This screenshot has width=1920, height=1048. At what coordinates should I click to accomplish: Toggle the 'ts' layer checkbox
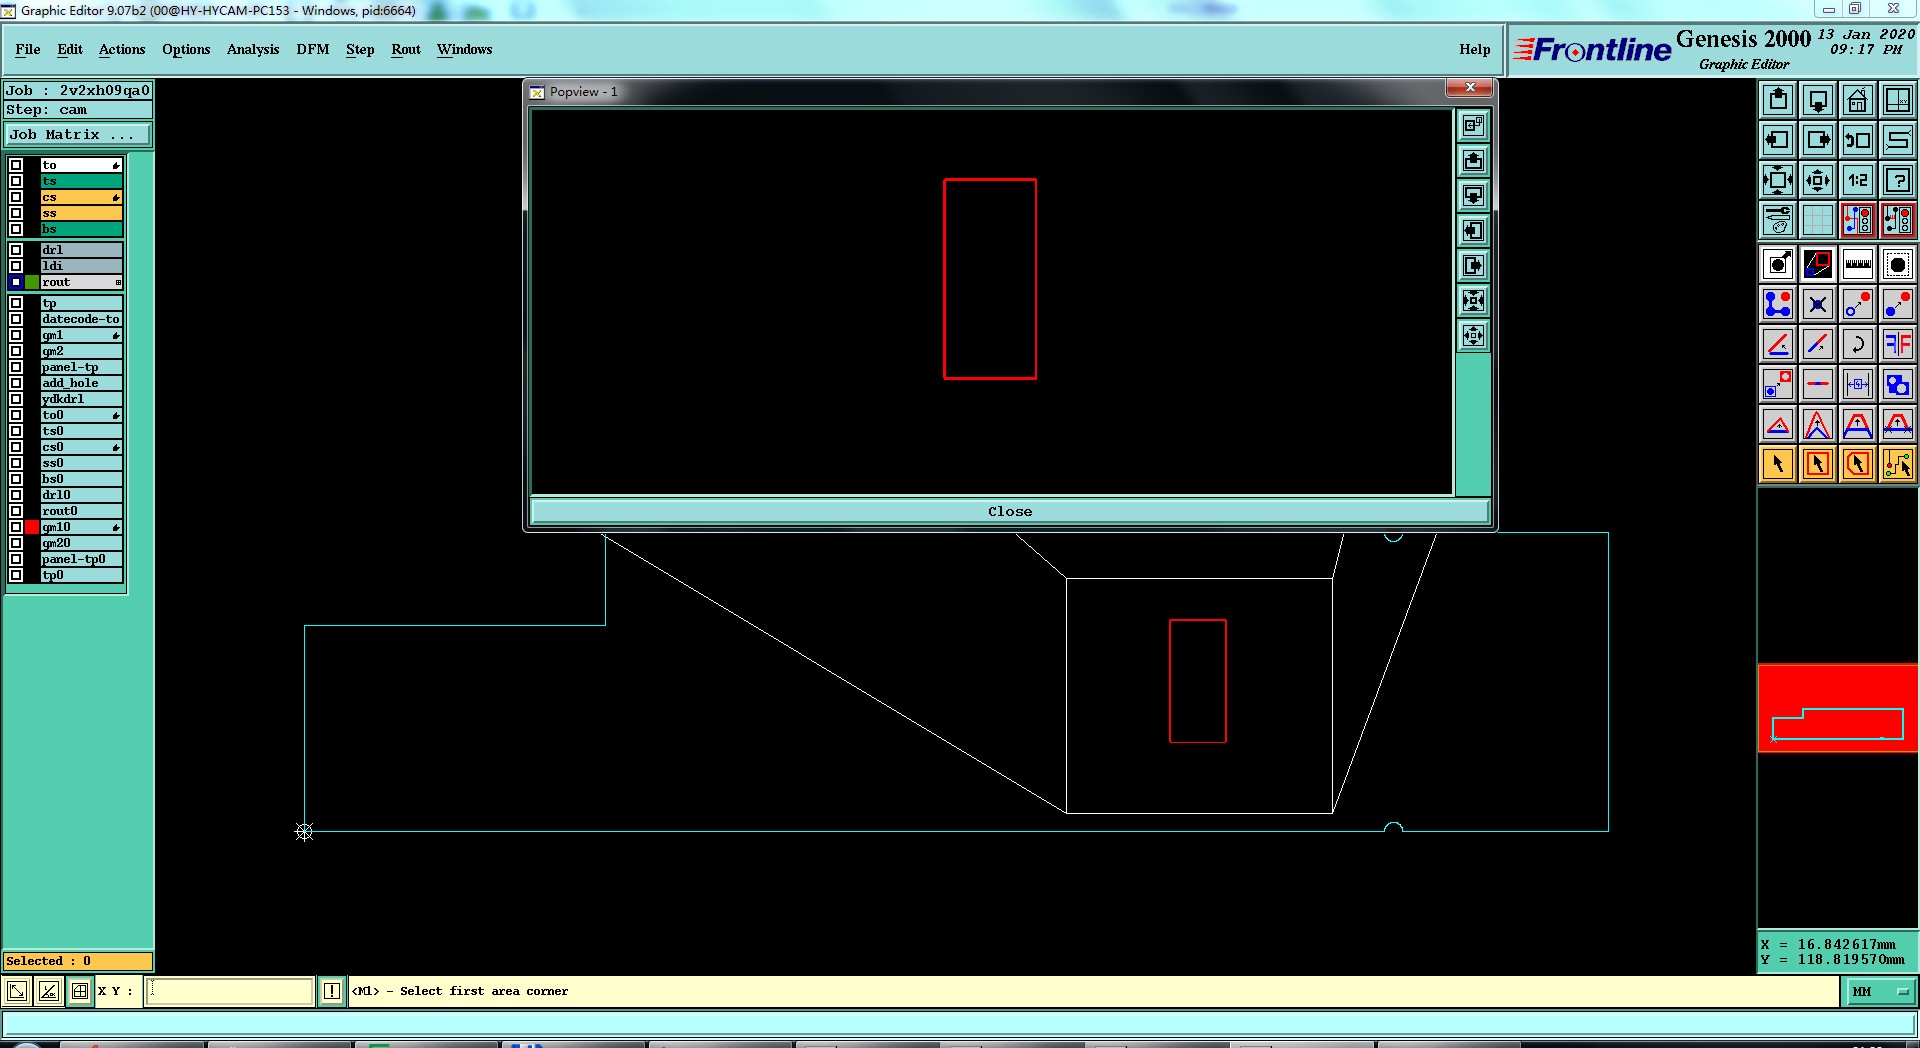16,181
